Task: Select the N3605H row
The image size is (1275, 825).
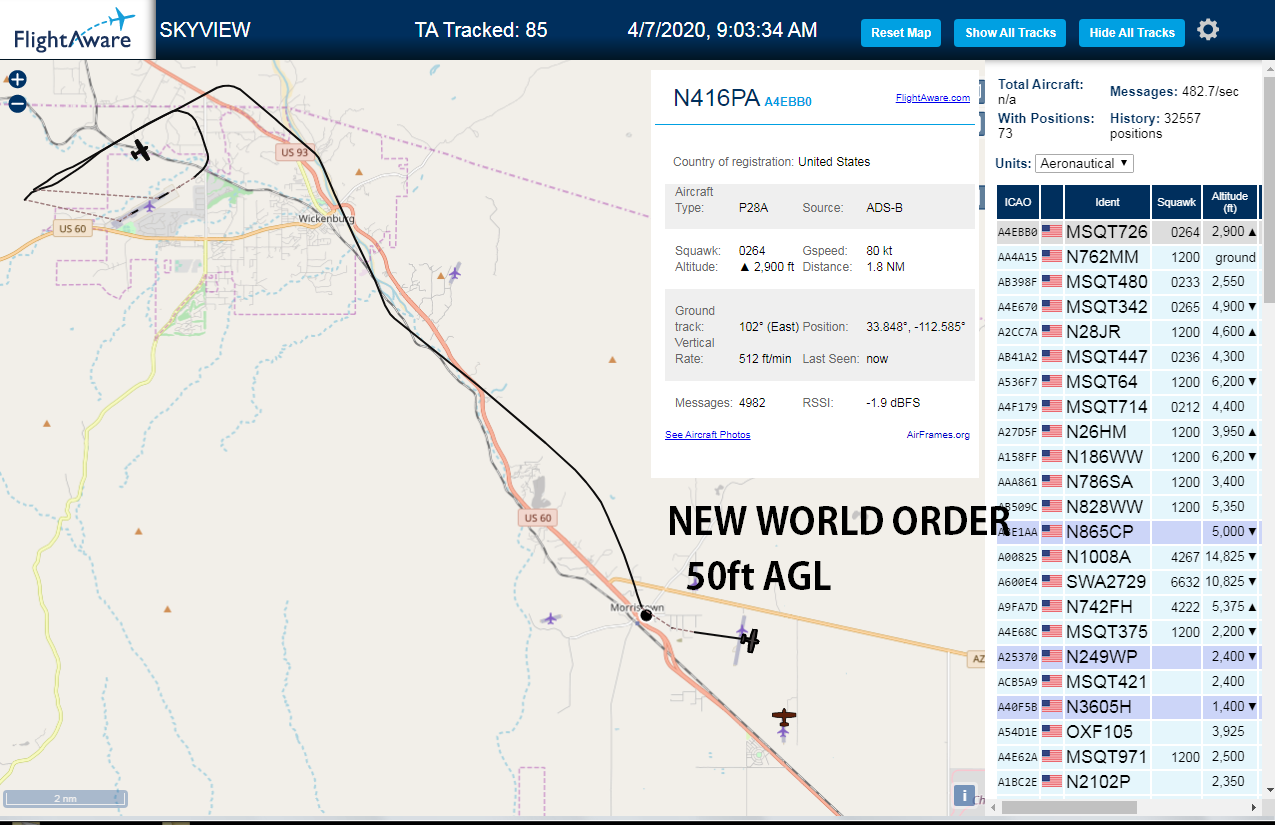Action: coord(1127,707)
